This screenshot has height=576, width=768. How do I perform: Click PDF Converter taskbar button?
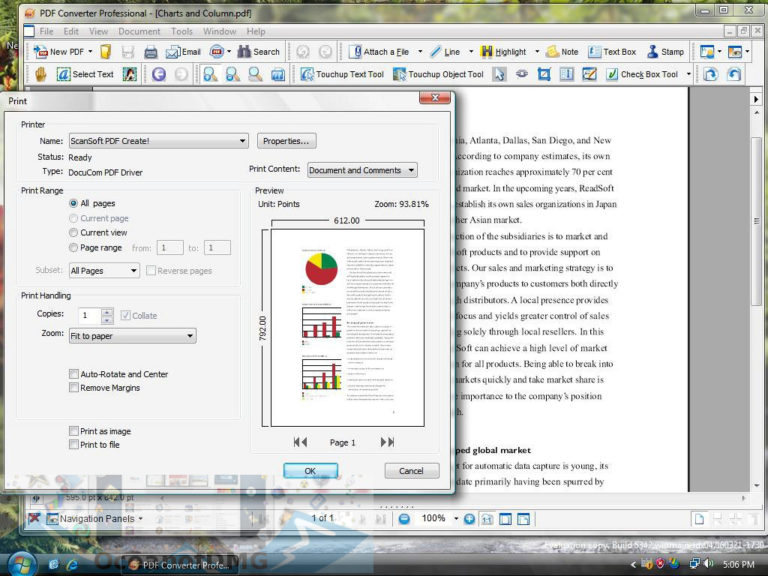pos(179,565)
